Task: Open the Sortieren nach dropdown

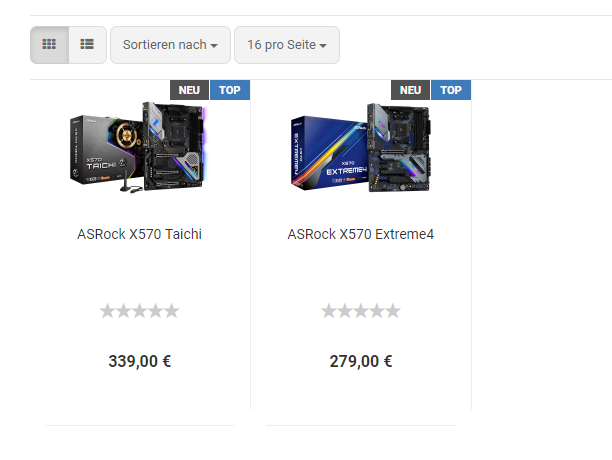Action: coord(170,45)
